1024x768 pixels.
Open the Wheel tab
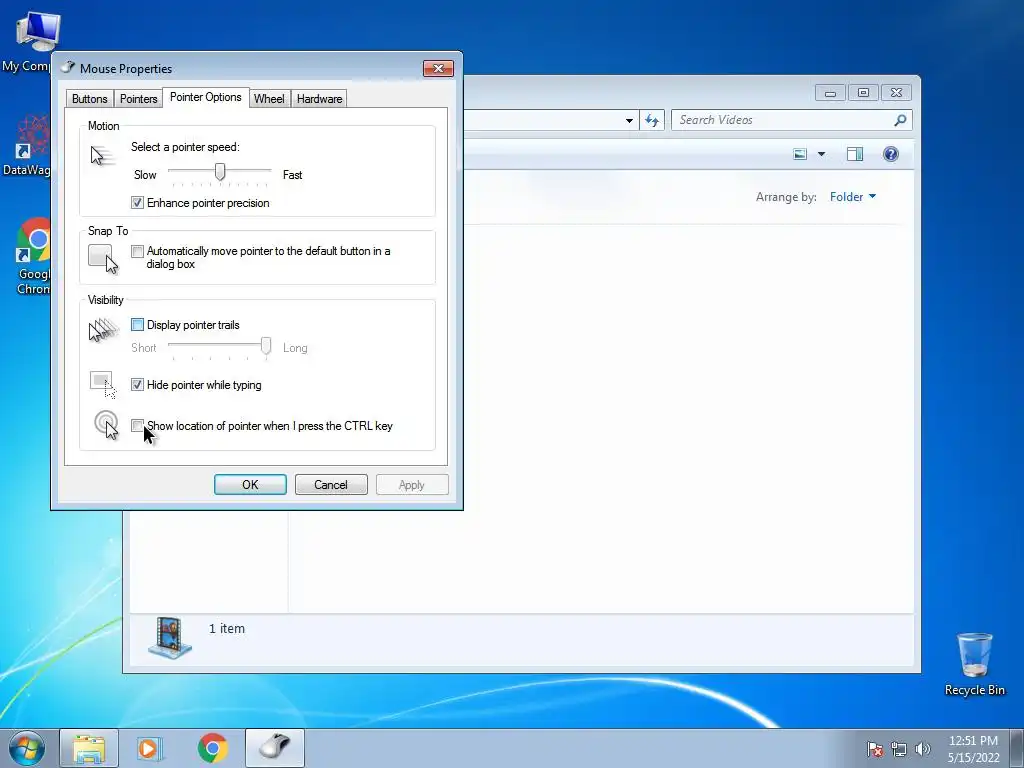[269, 99]
